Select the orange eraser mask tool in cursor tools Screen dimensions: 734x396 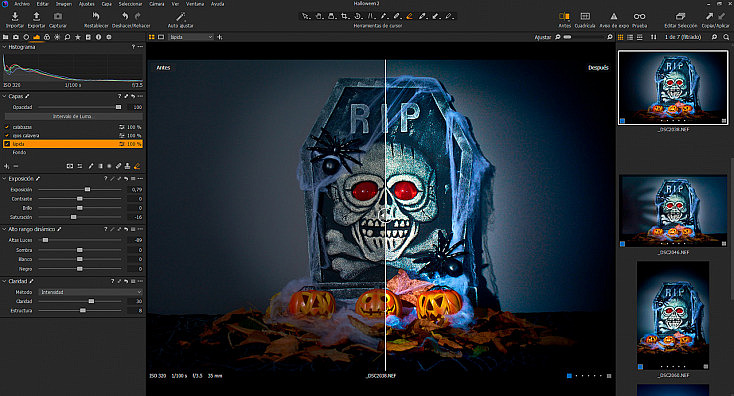point(410,16)
